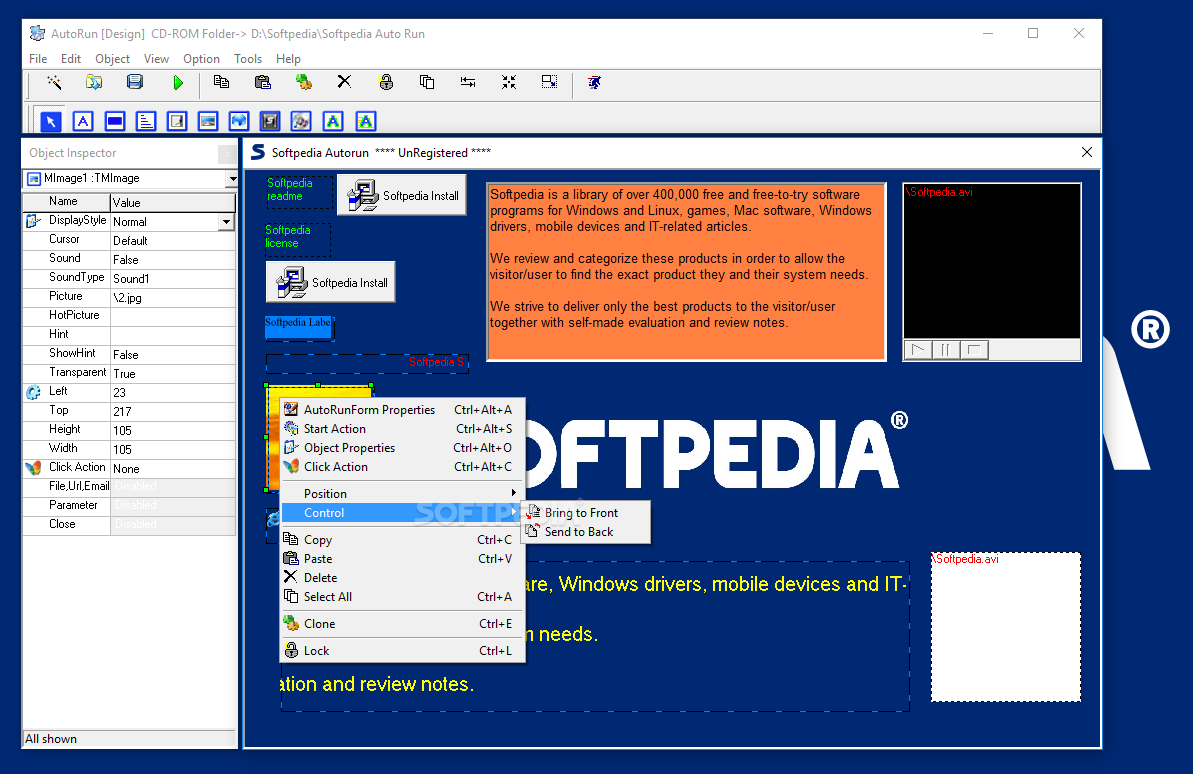Choose Paste in context menu
Screen dimensions: 1193x774
pos(403,559)
